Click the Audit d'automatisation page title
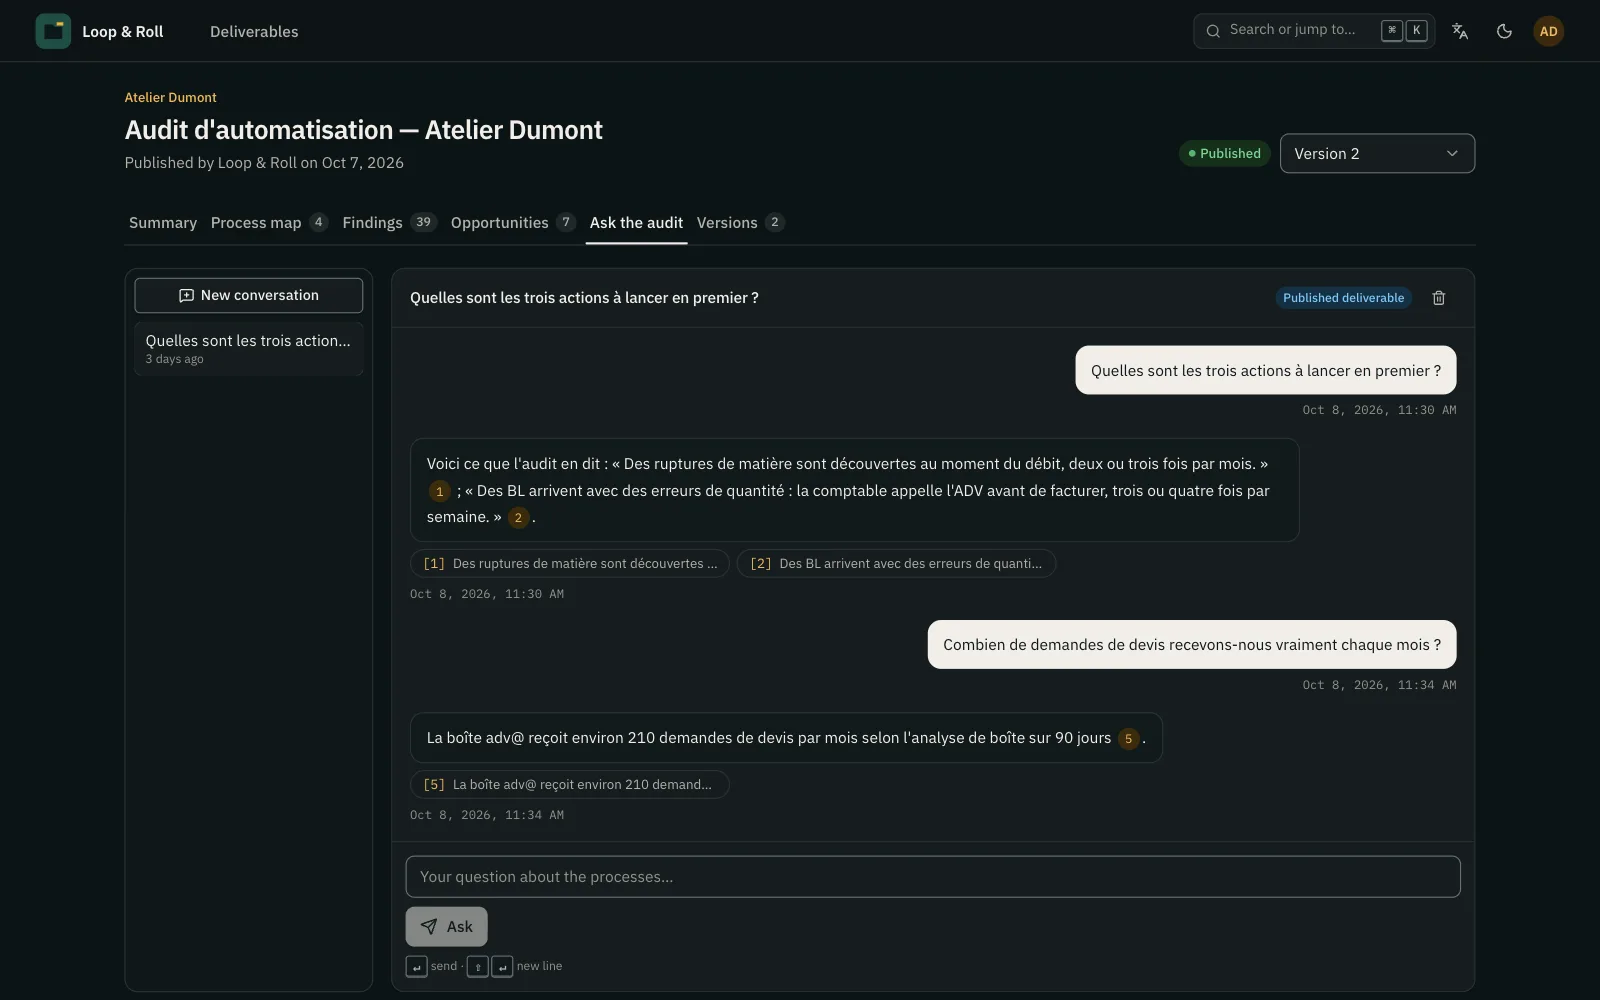This screenshot has width=1600, height=1000. click(364, 130)
